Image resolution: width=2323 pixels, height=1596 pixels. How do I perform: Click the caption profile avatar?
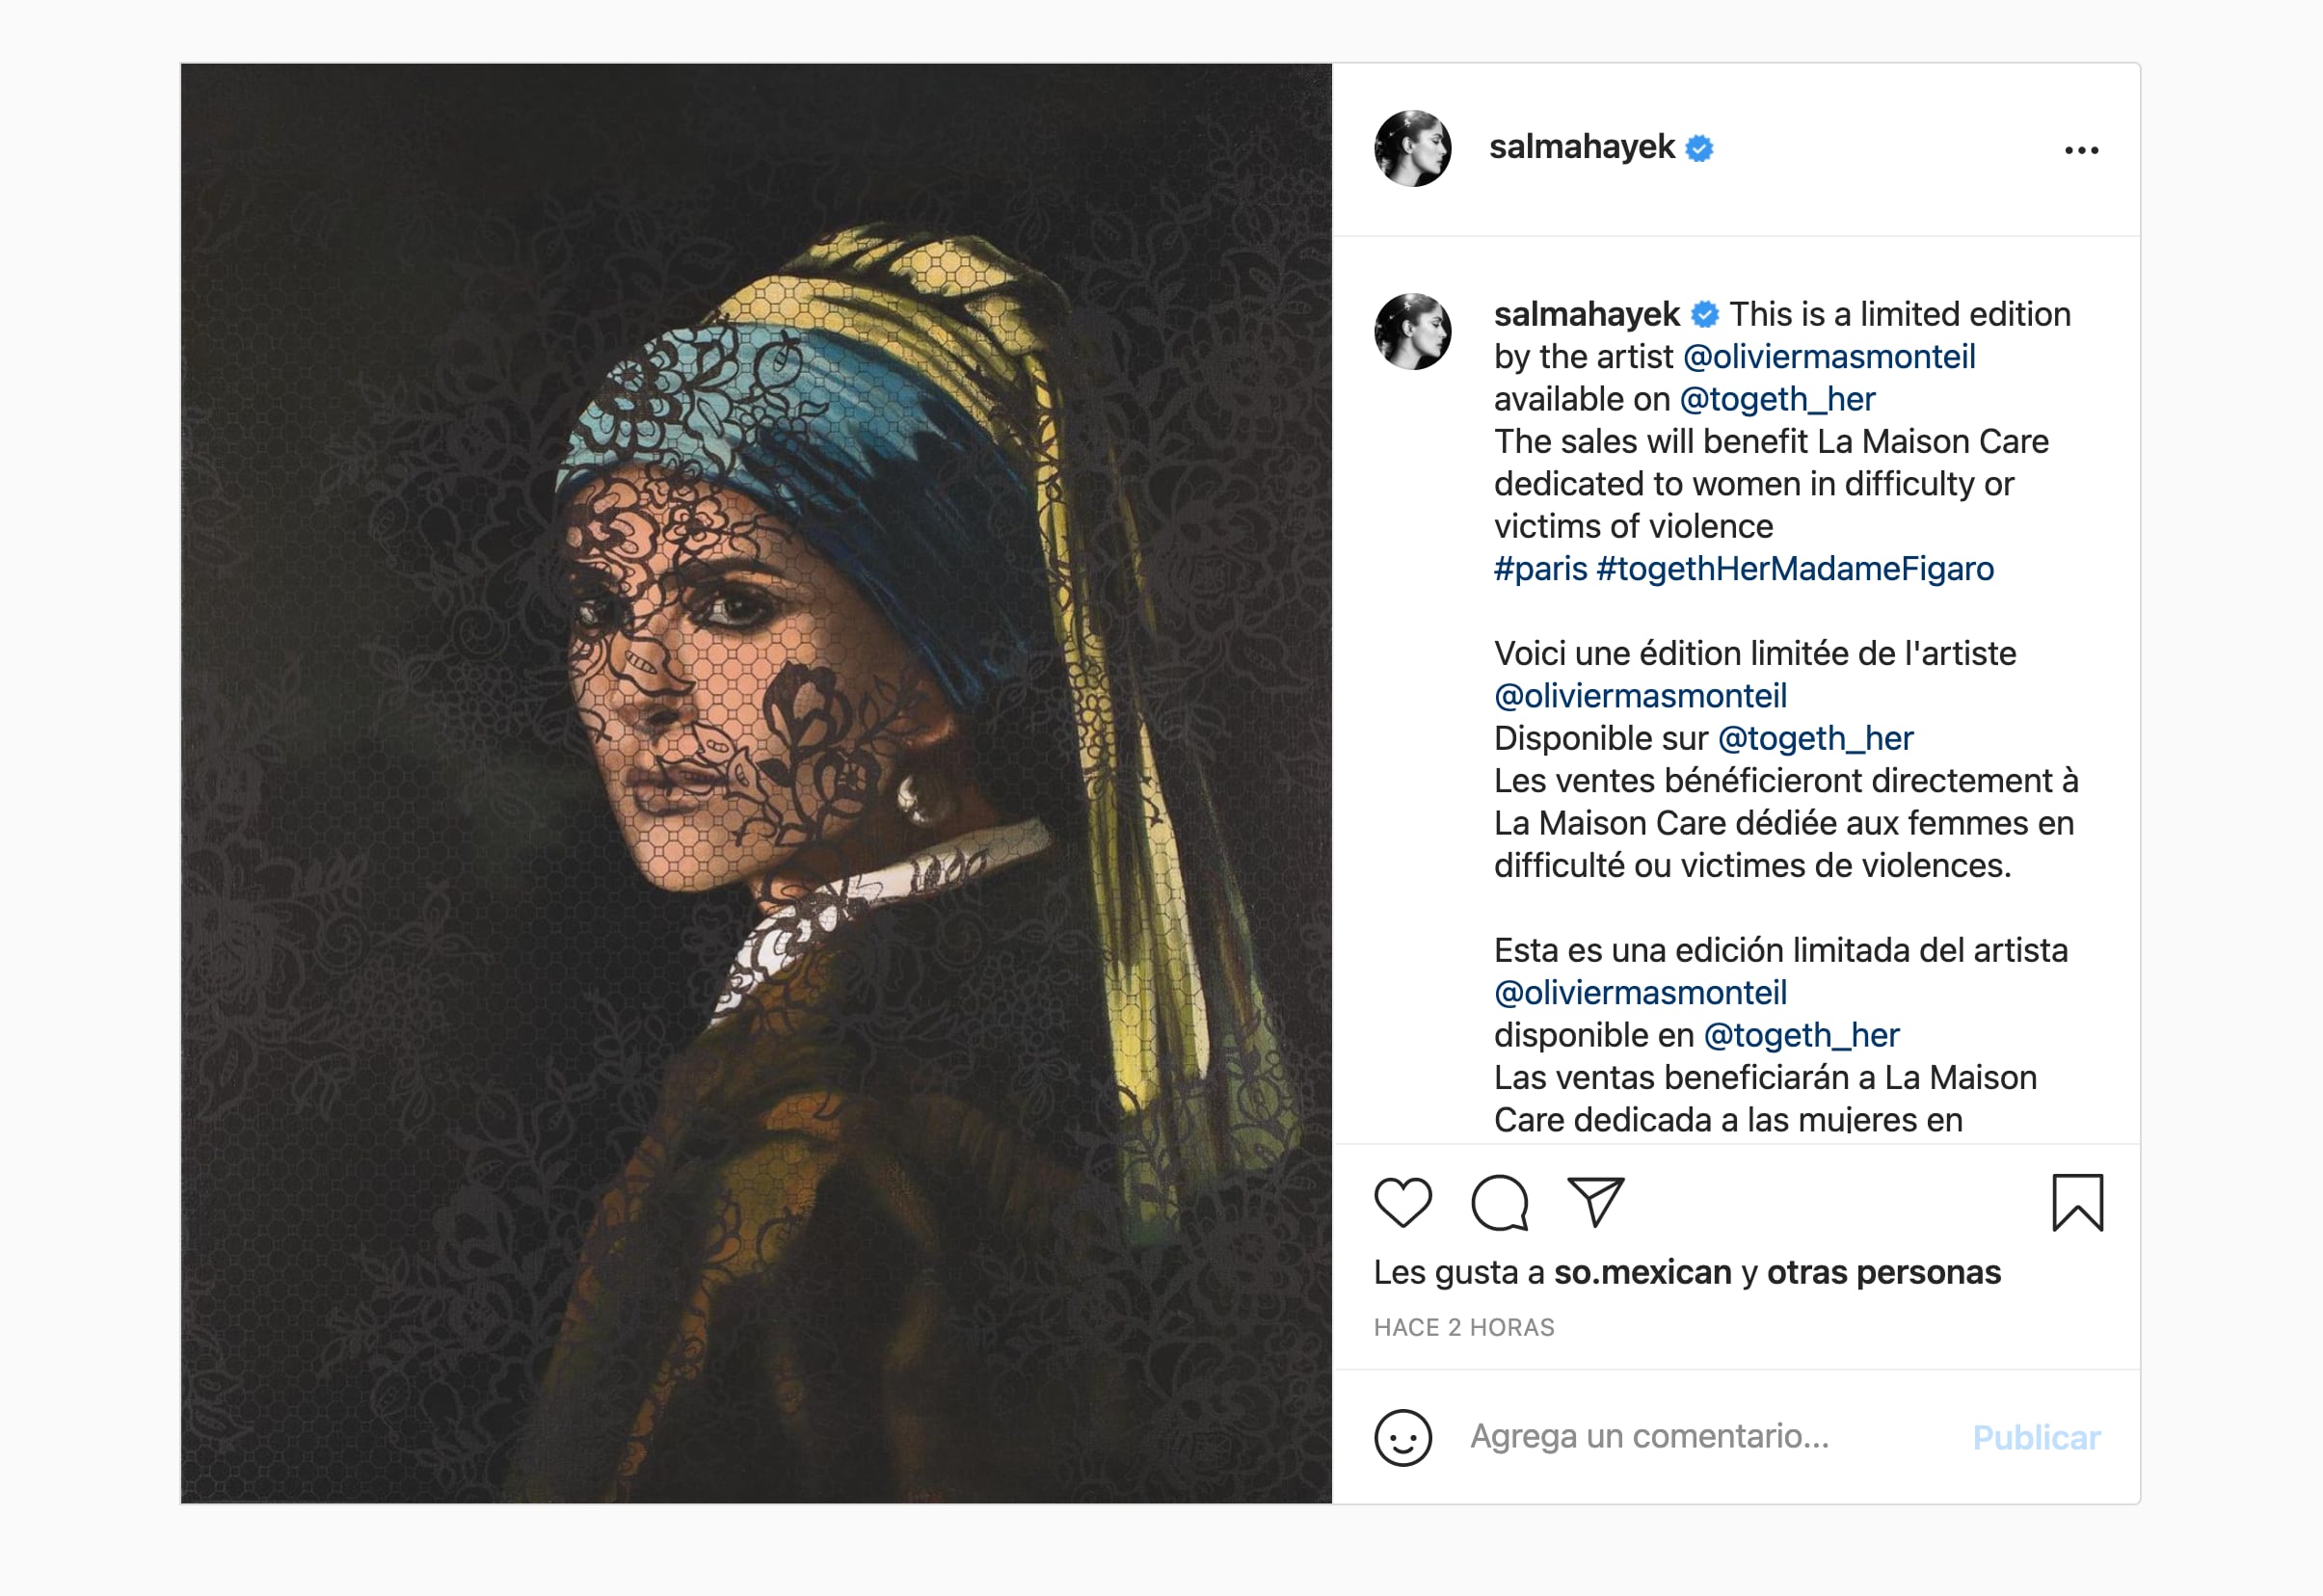coord(1412,332)
